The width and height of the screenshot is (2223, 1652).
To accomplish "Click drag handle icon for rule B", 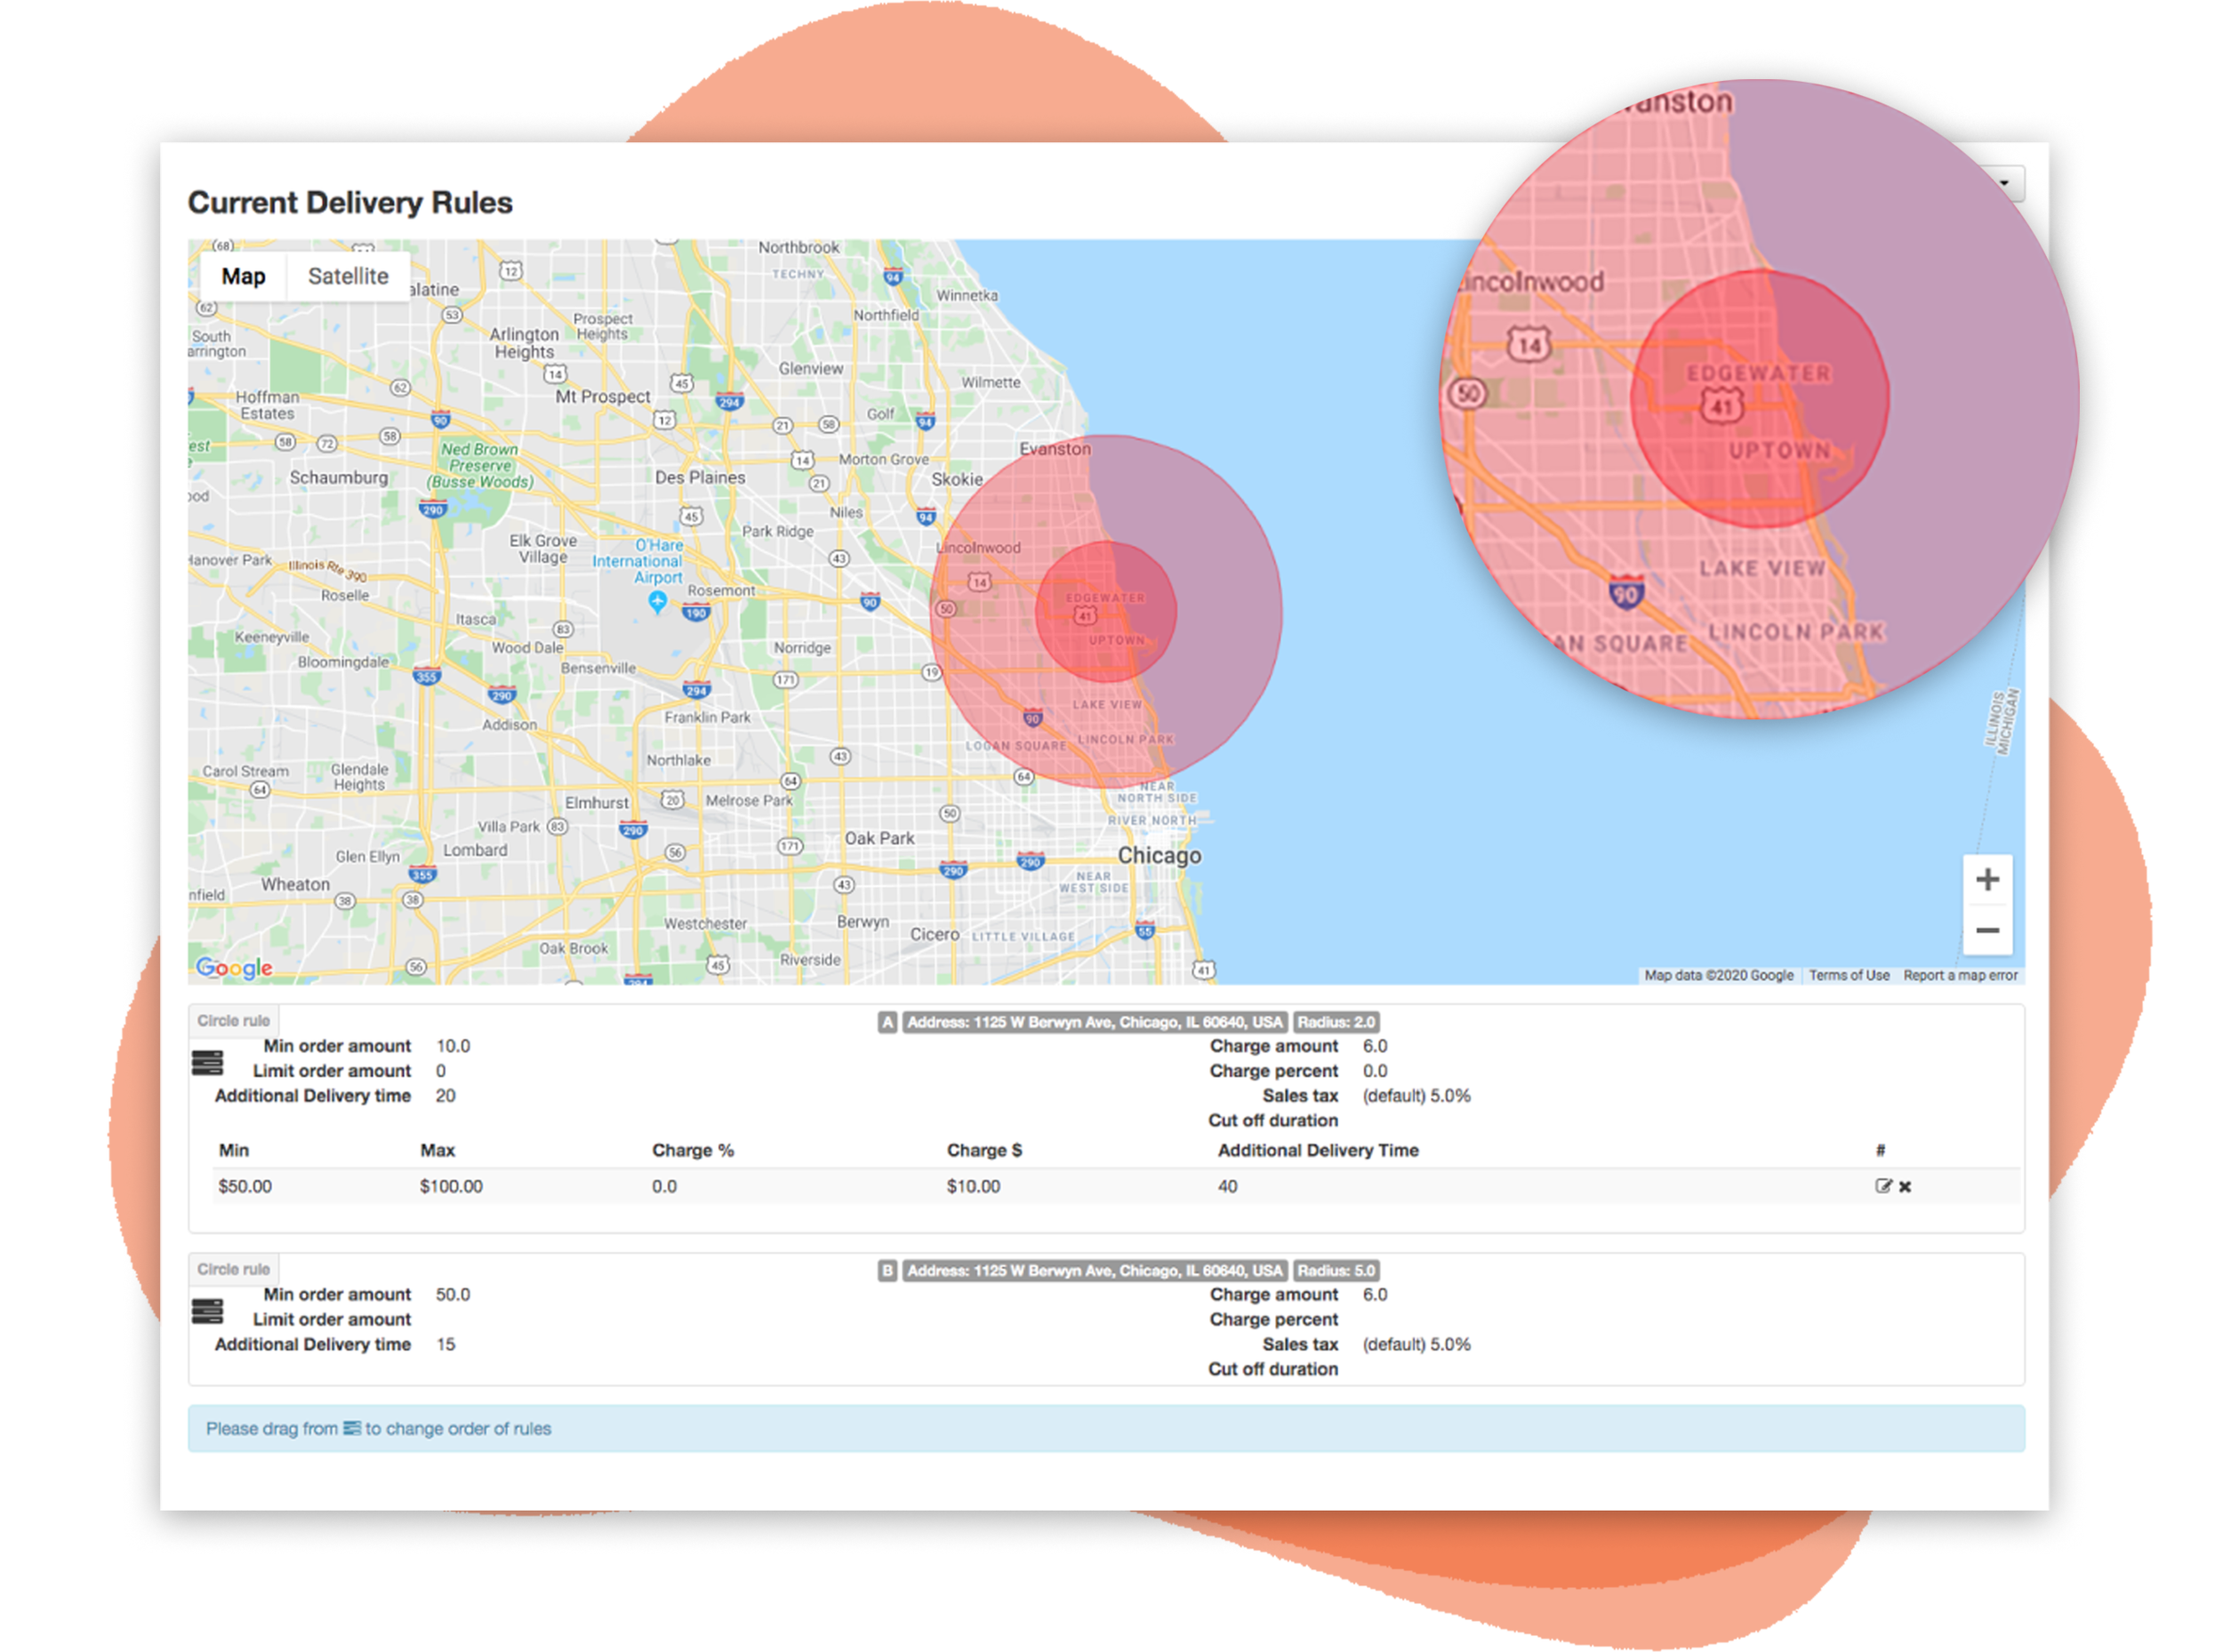I will 207,1311.
